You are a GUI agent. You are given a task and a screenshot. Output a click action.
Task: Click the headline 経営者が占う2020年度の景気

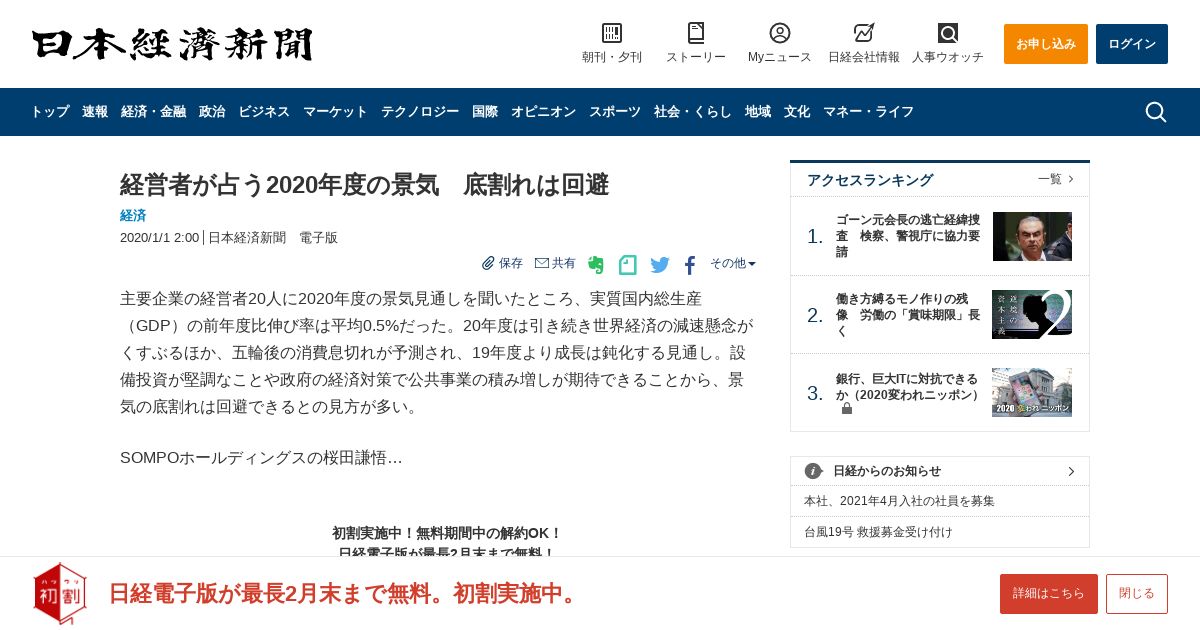(x=364, y=185)
